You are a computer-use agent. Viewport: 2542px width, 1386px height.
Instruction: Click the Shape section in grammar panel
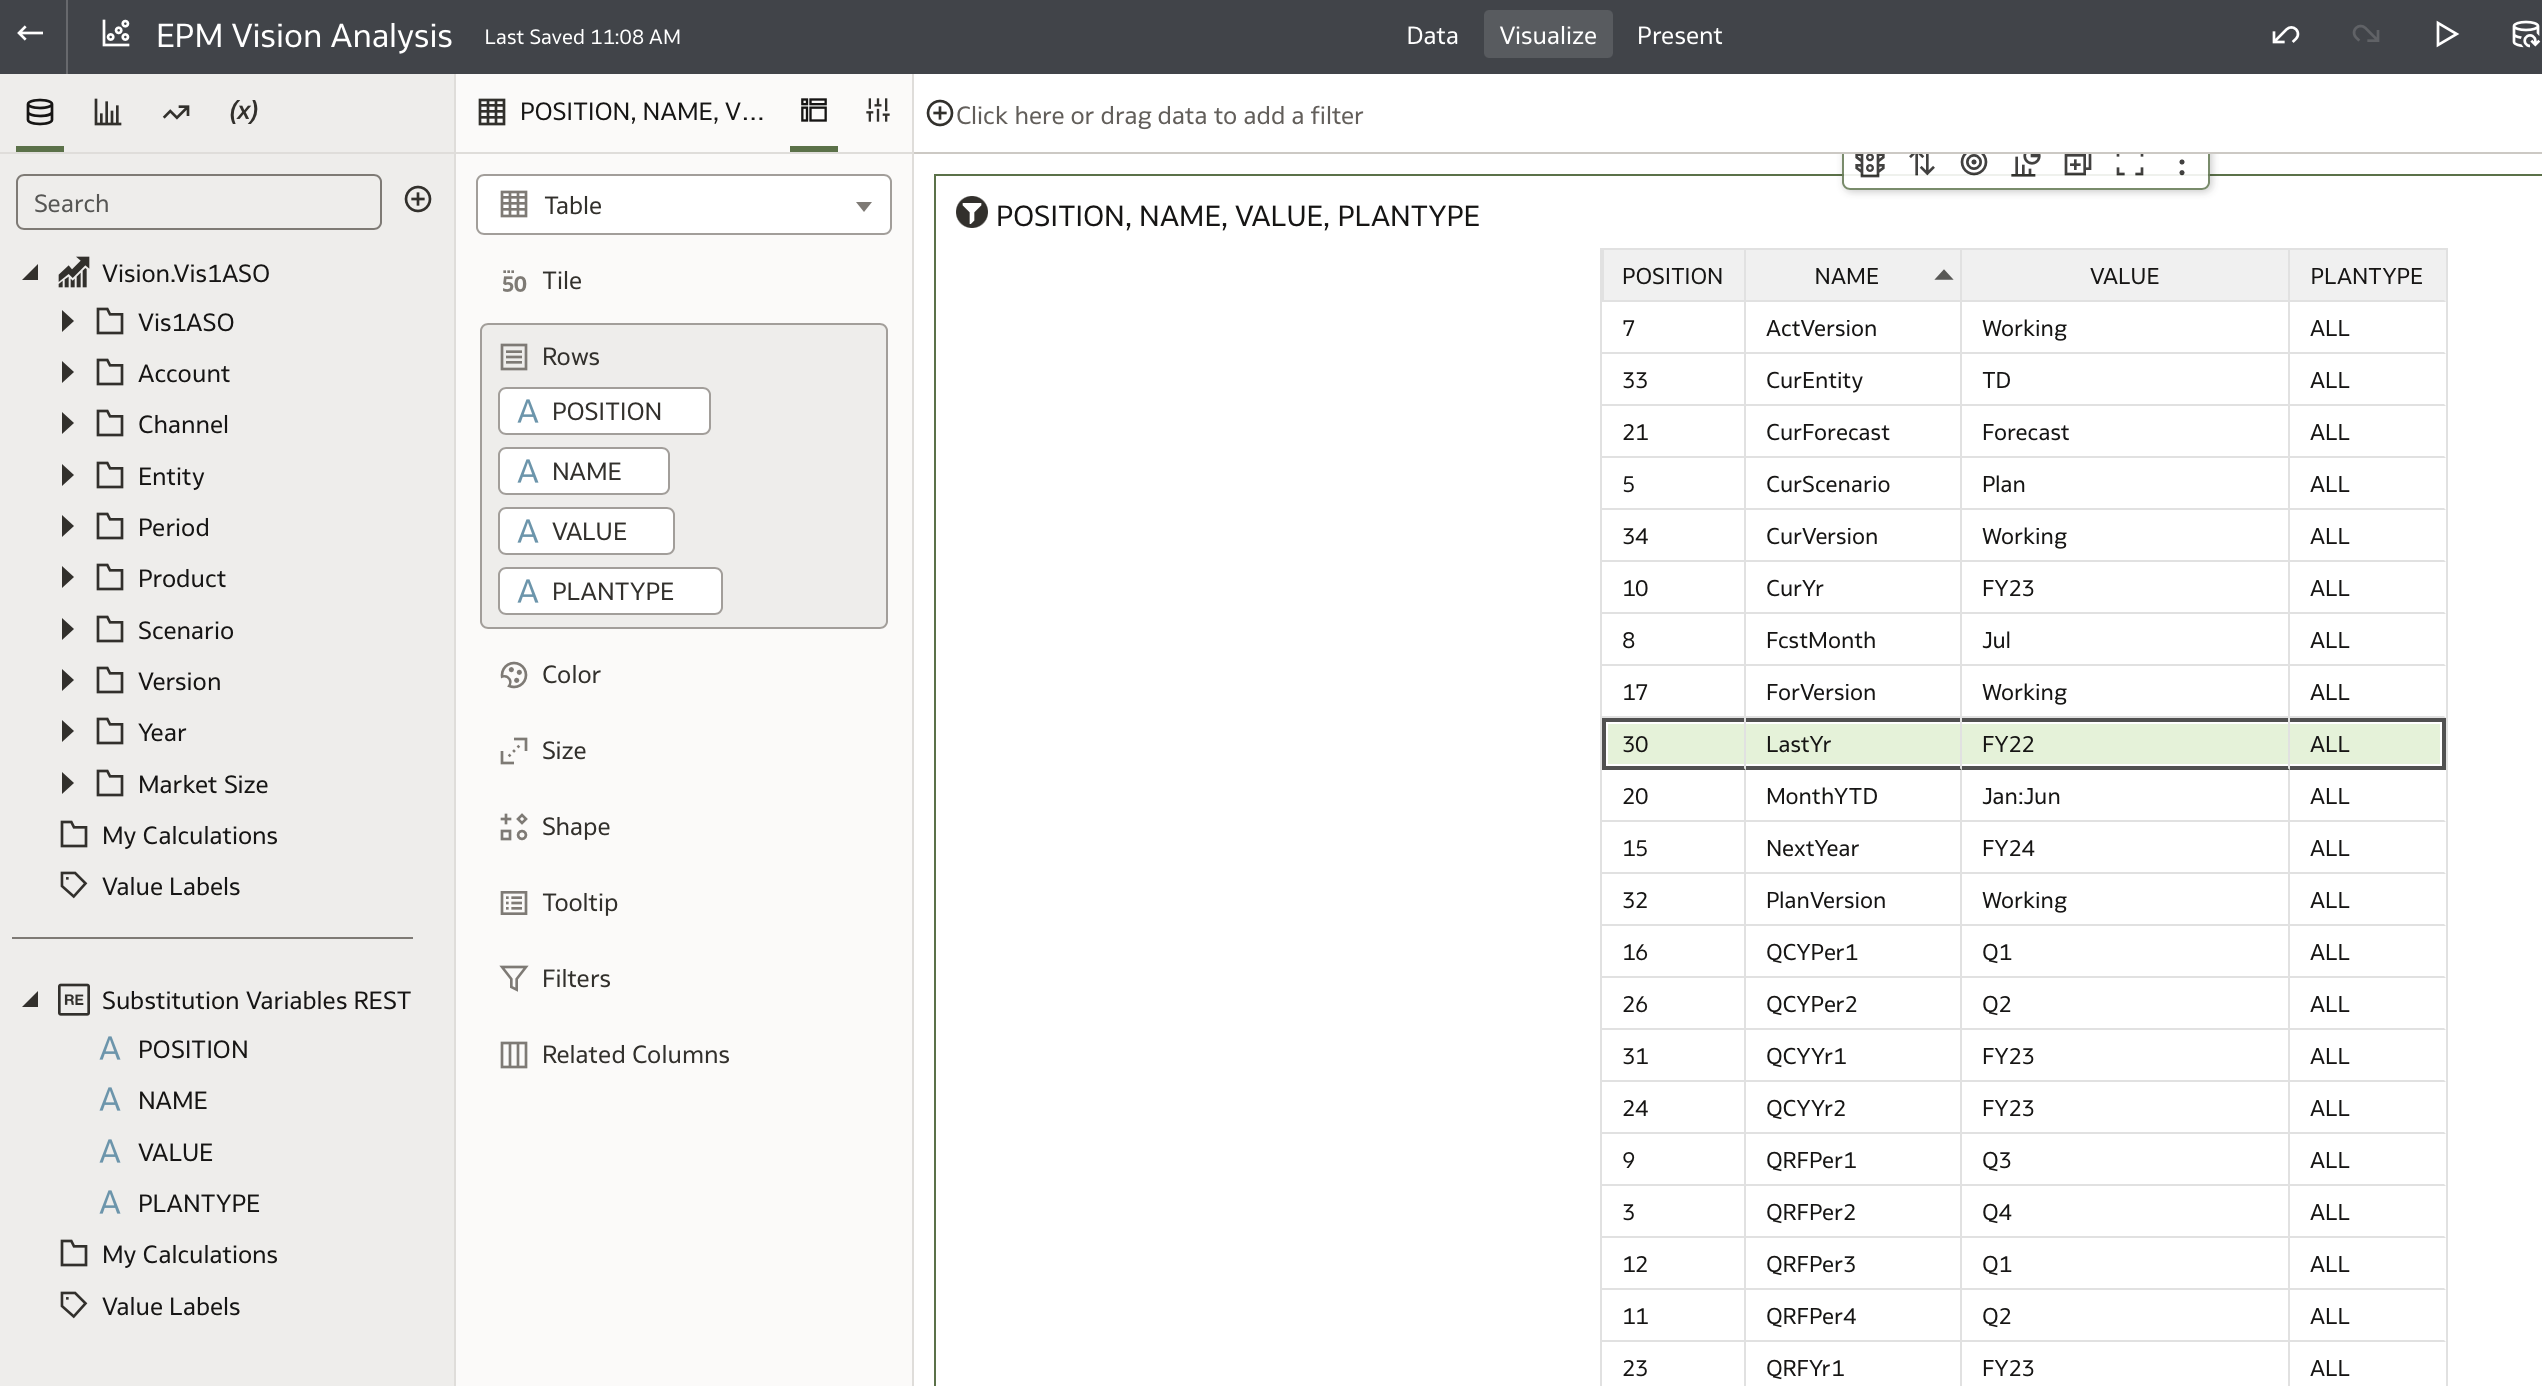click(555, 827)
